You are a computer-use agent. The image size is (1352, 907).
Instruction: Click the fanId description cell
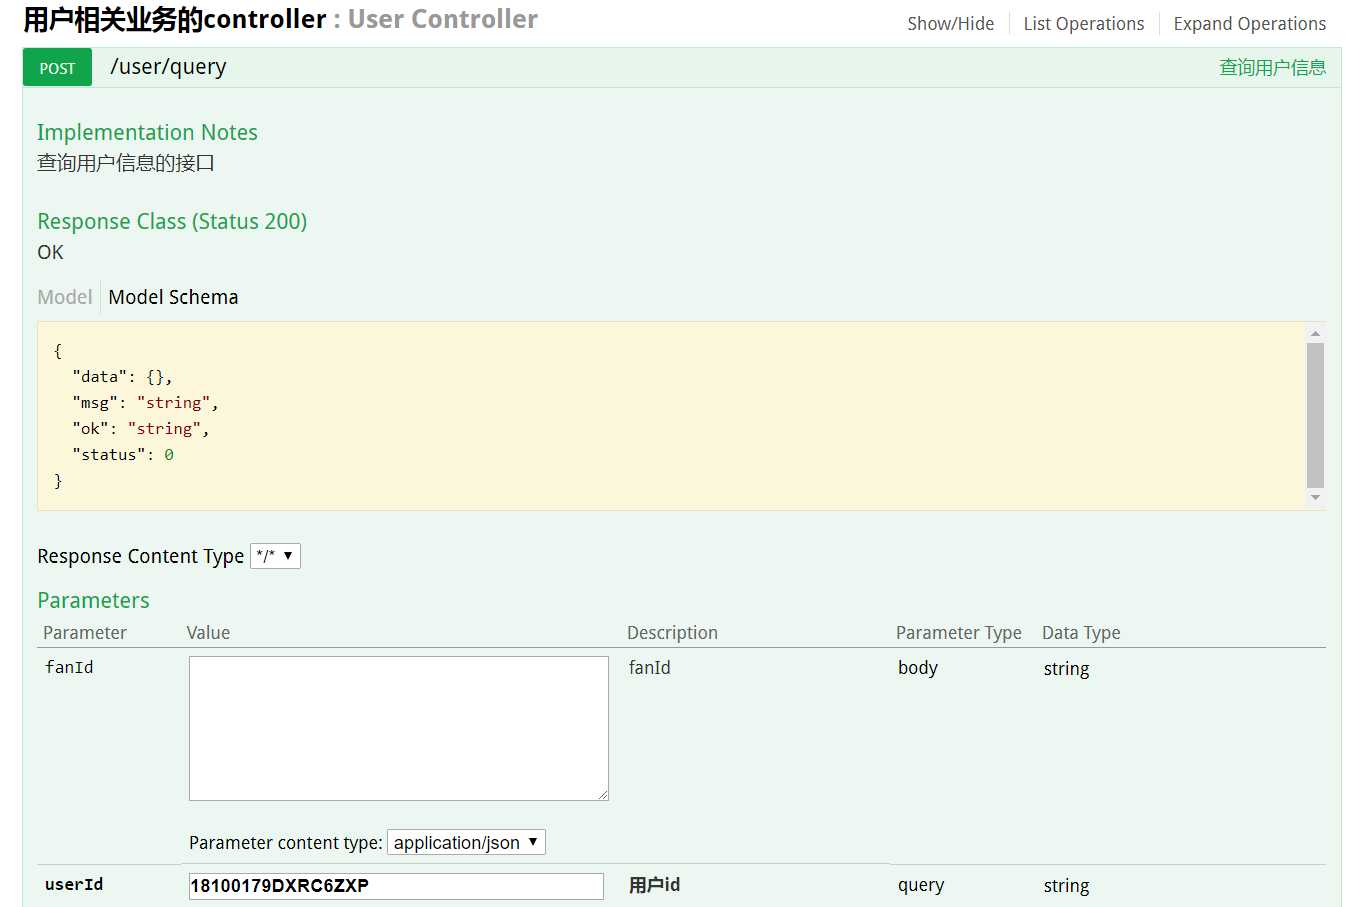tap(650, 667)
